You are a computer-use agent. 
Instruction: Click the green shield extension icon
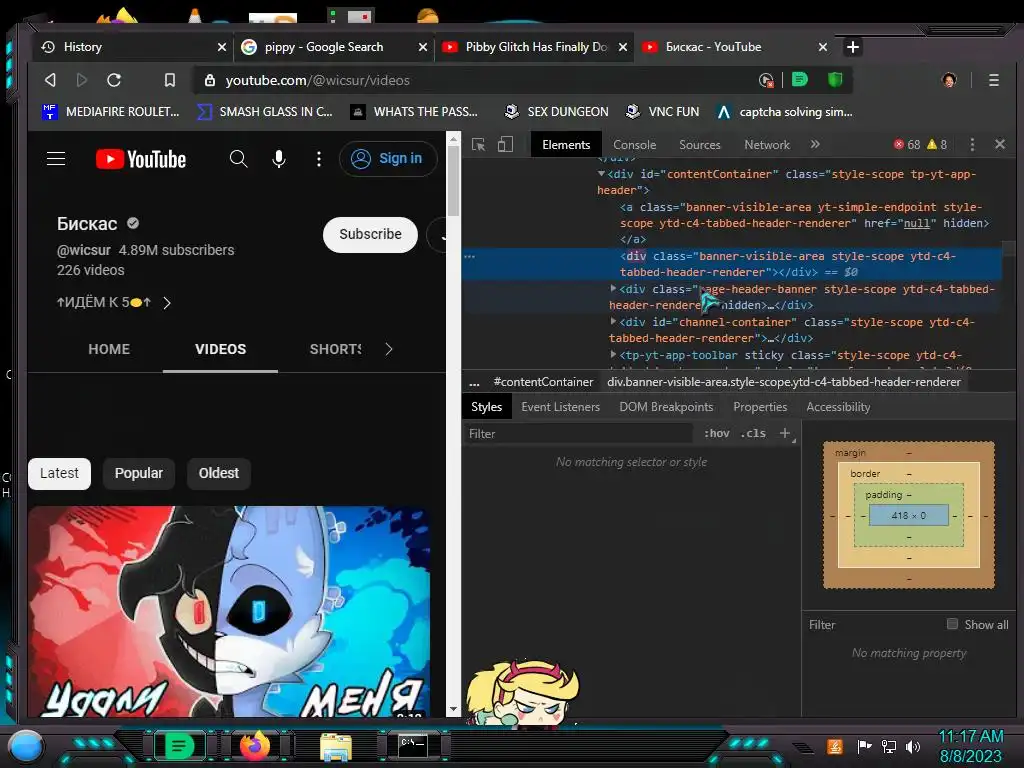tap(835, 80)
